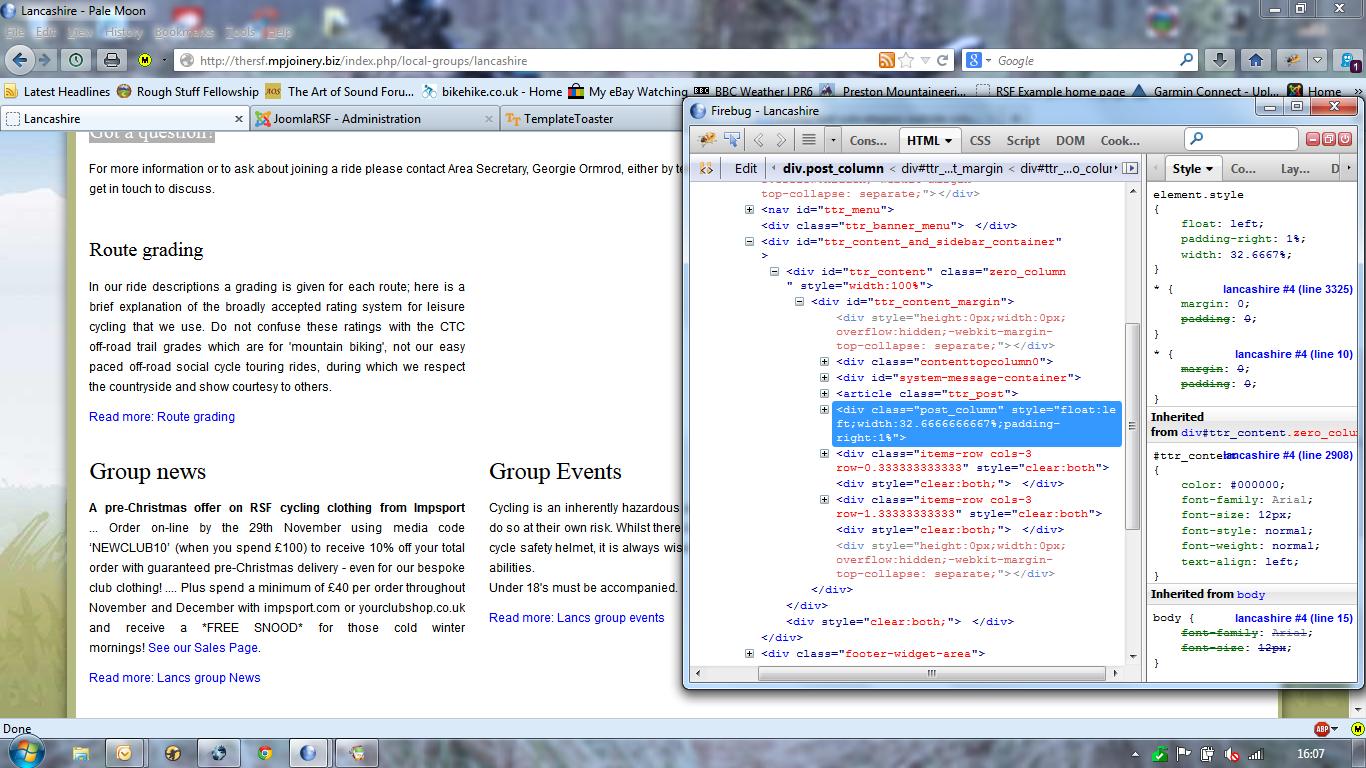This screenshot has width=1366, height=768.
Task: Collapse the ttr_content_margin div node
Action: point(799,302)
